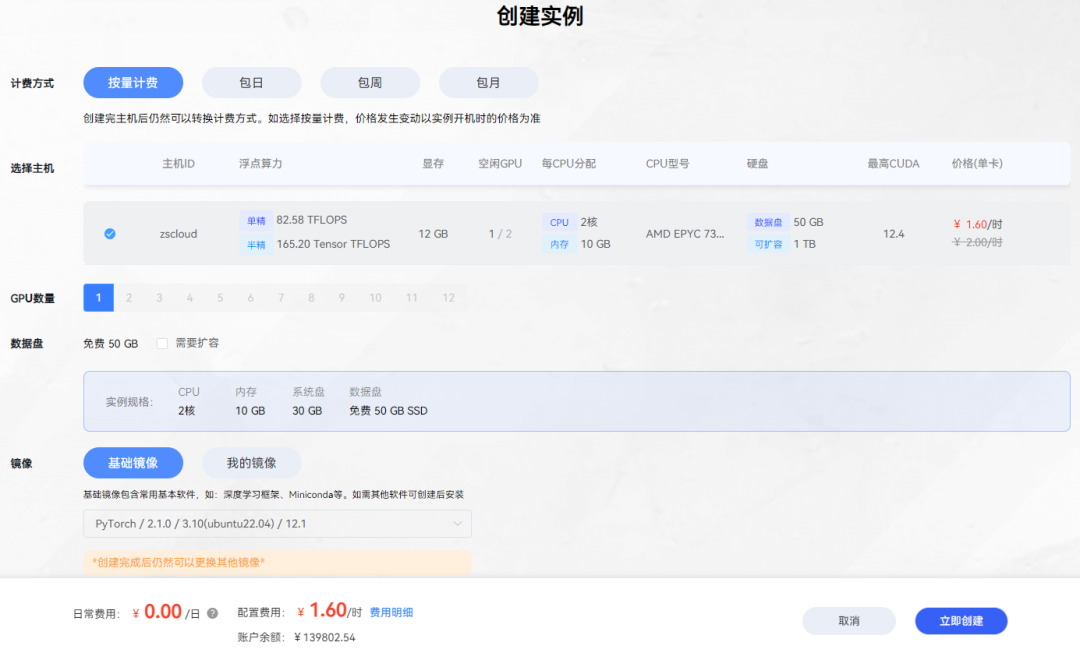Toggle the zscloud host radio selection
This screenshot has width=1080, height=660.
(110, 234)
